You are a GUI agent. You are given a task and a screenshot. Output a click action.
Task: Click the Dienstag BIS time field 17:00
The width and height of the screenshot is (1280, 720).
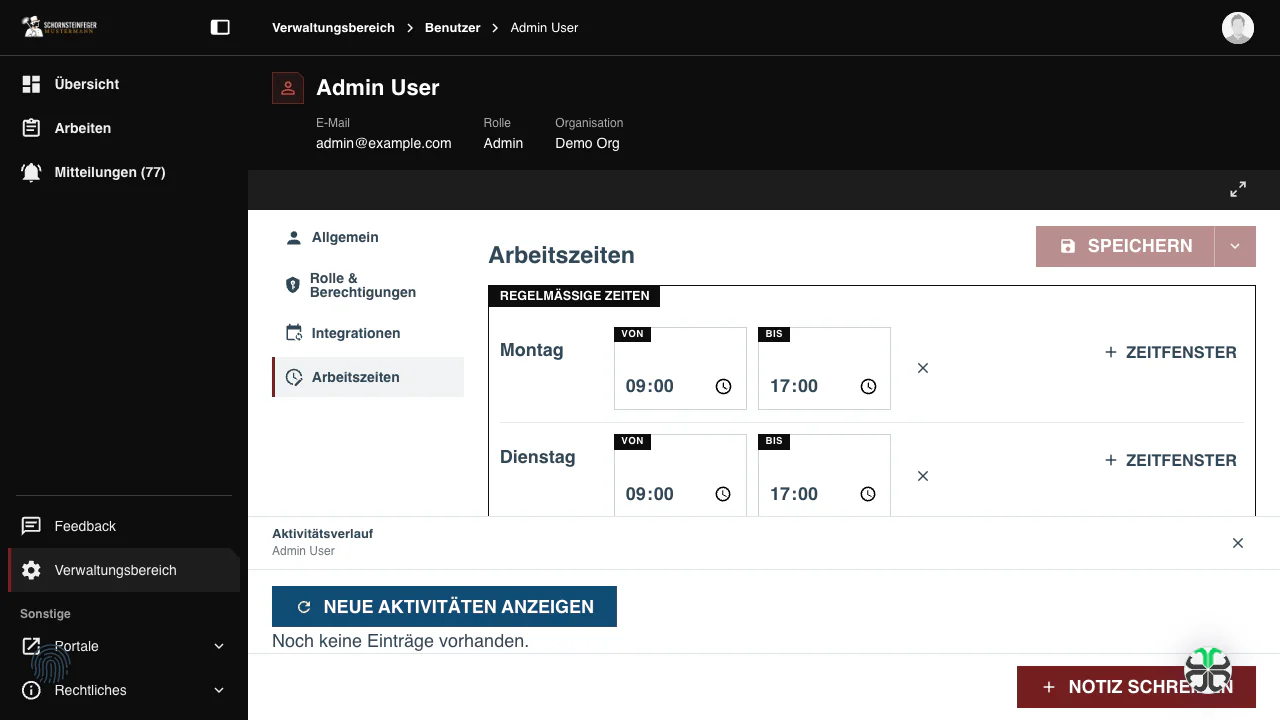click(x=824, y=476)
